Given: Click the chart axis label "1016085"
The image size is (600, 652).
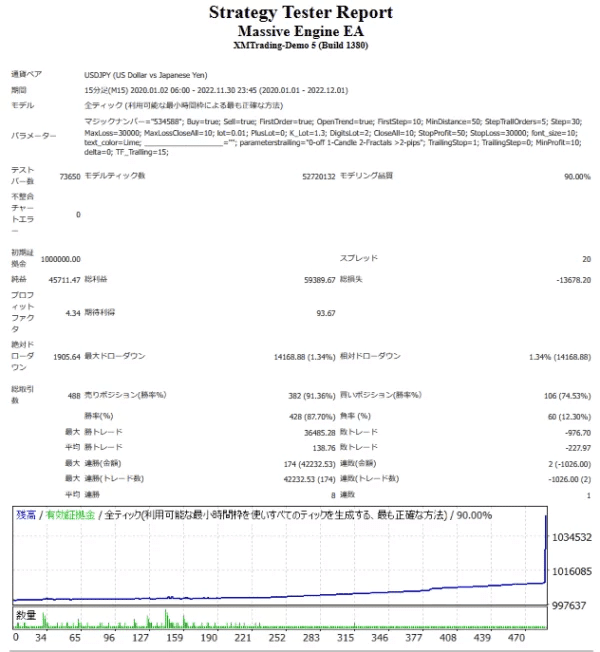Looking at the screenshot, I should click(x=572, y=572).
